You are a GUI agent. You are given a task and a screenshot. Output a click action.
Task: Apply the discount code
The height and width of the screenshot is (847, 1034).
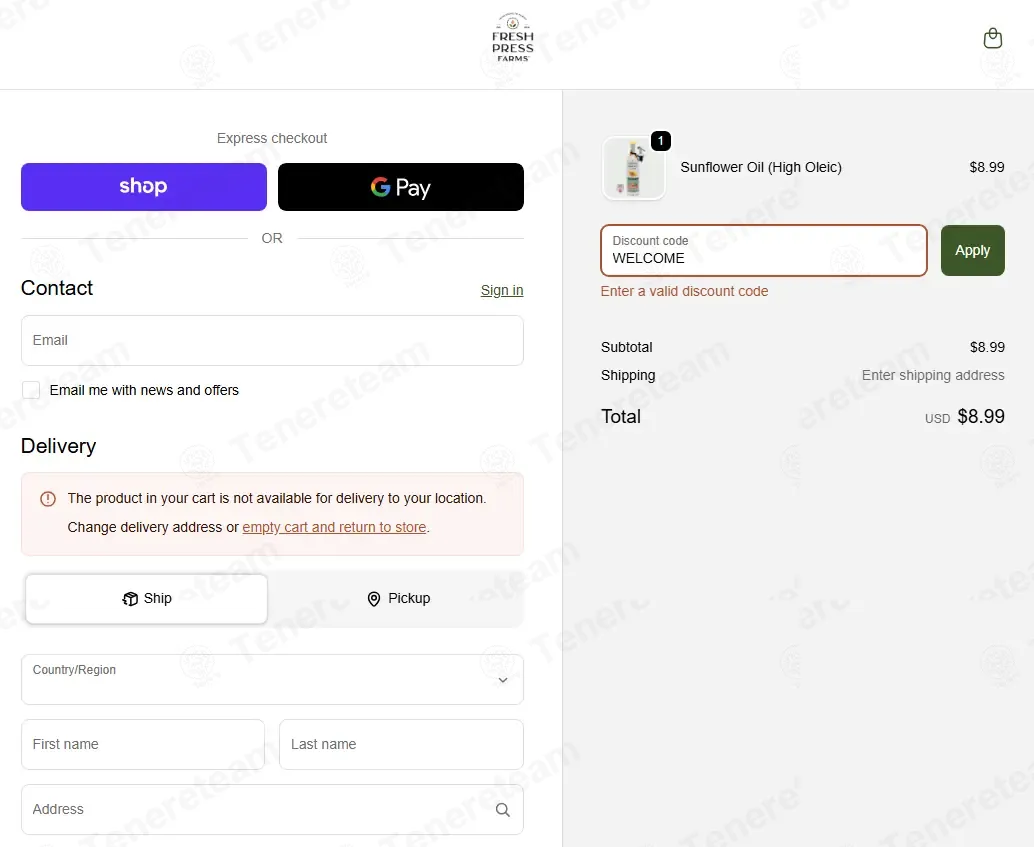coord(973,251)
